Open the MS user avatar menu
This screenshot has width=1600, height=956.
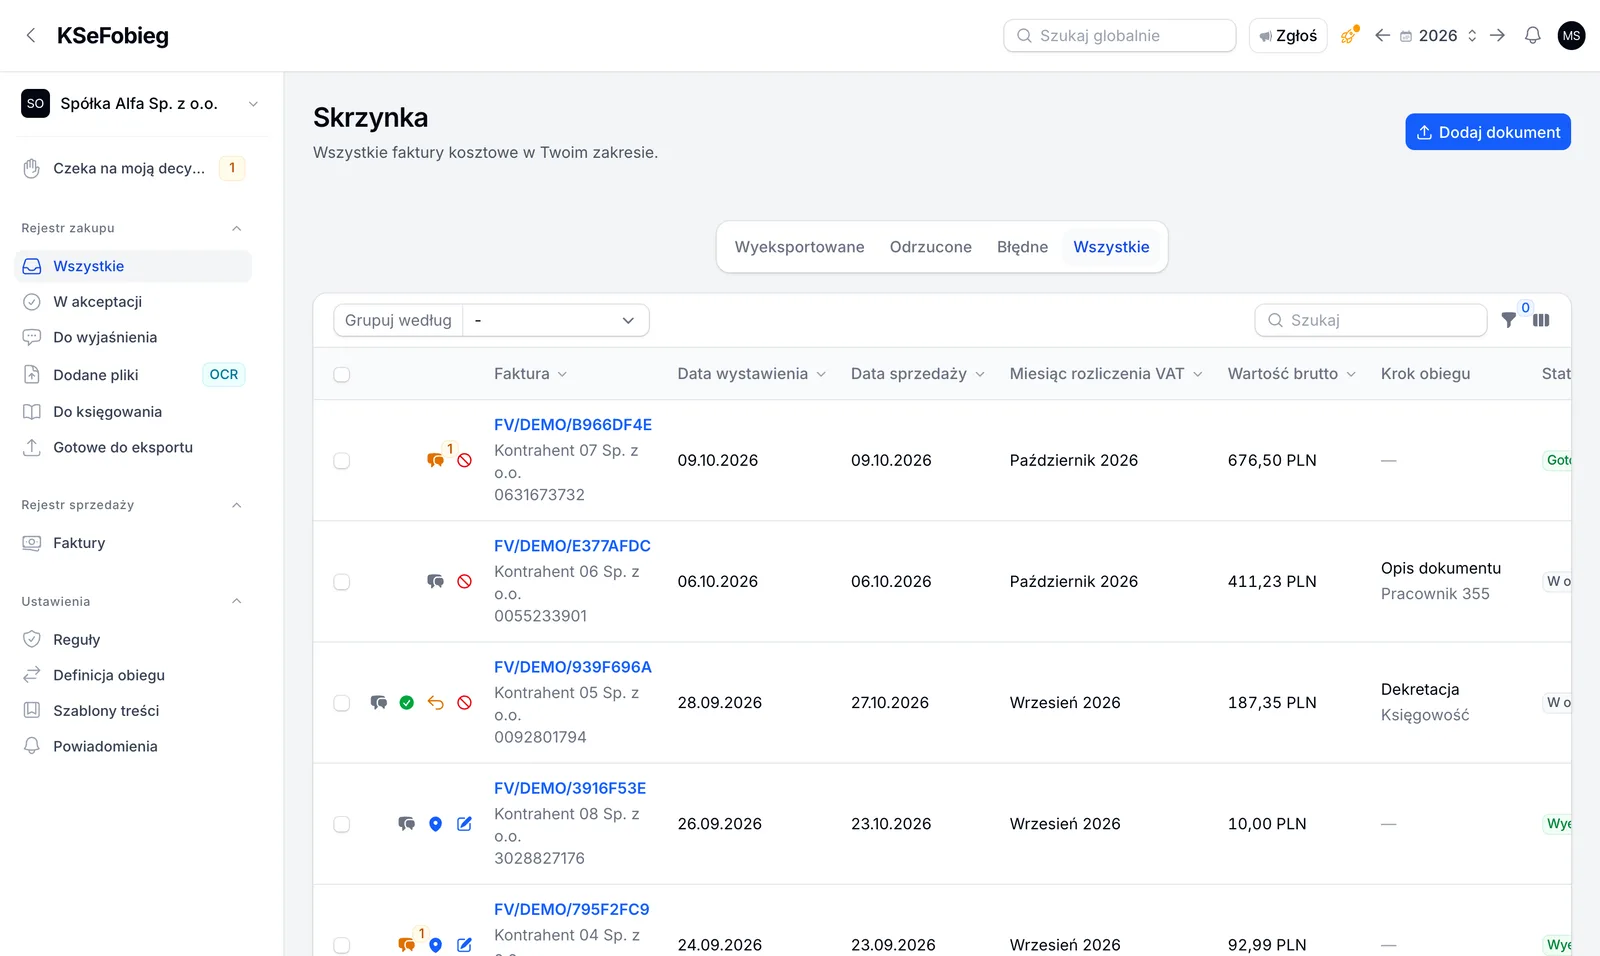tap(1571, 36)
